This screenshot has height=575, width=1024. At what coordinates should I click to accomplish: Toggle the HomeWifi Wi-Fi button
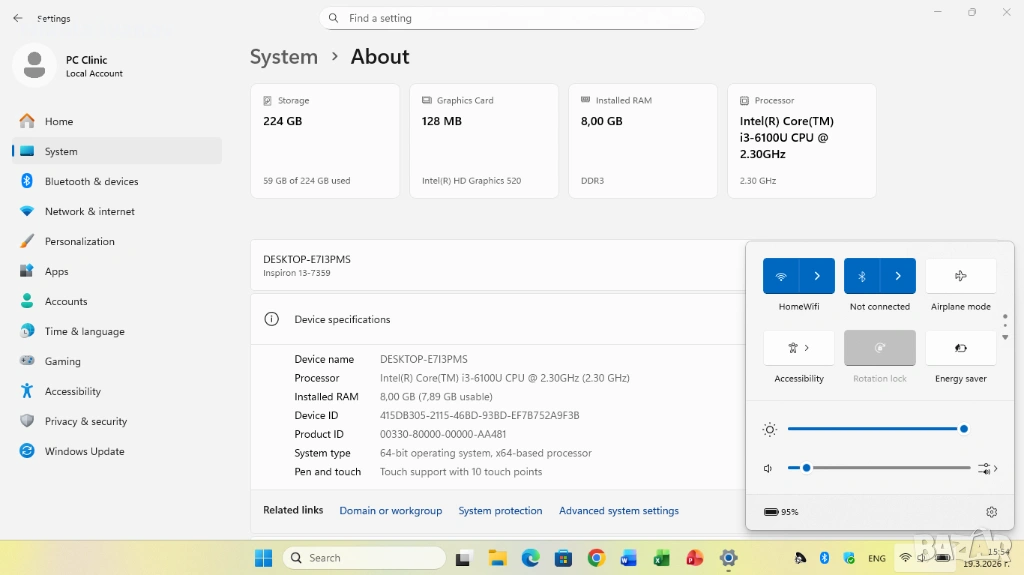click(x=781, y=276)
